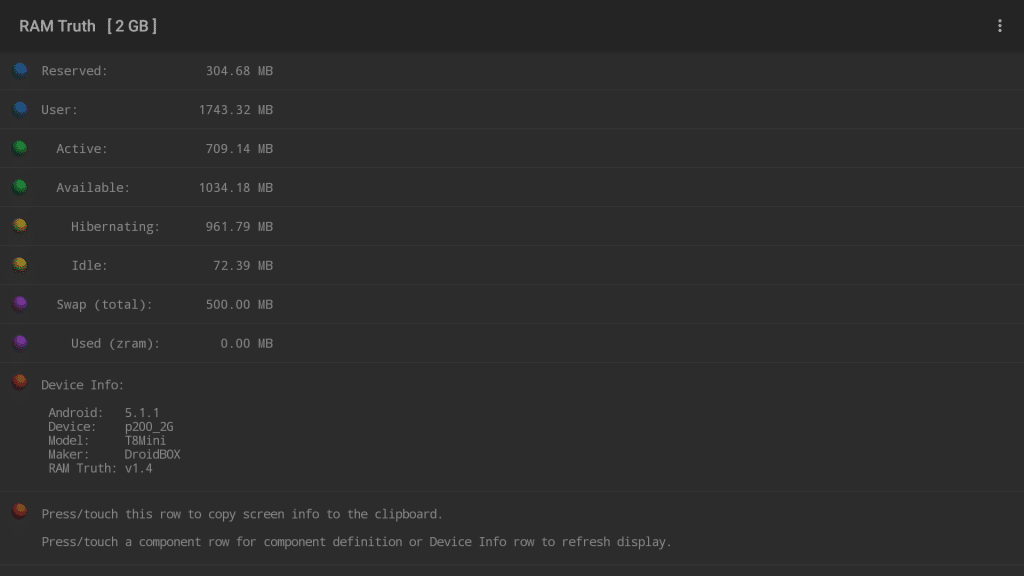Click the Android 5.1.1 version line
The image size is (1024, 576).
104,413
